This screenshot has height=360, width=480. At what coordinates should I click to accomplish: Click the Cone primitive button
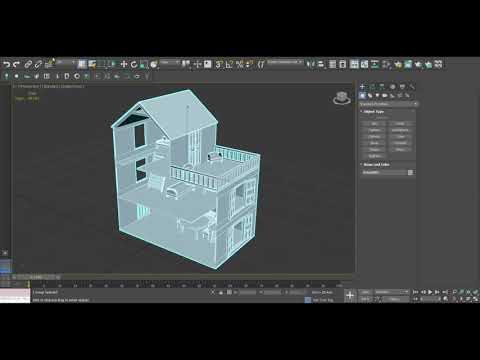click(400, 124)
